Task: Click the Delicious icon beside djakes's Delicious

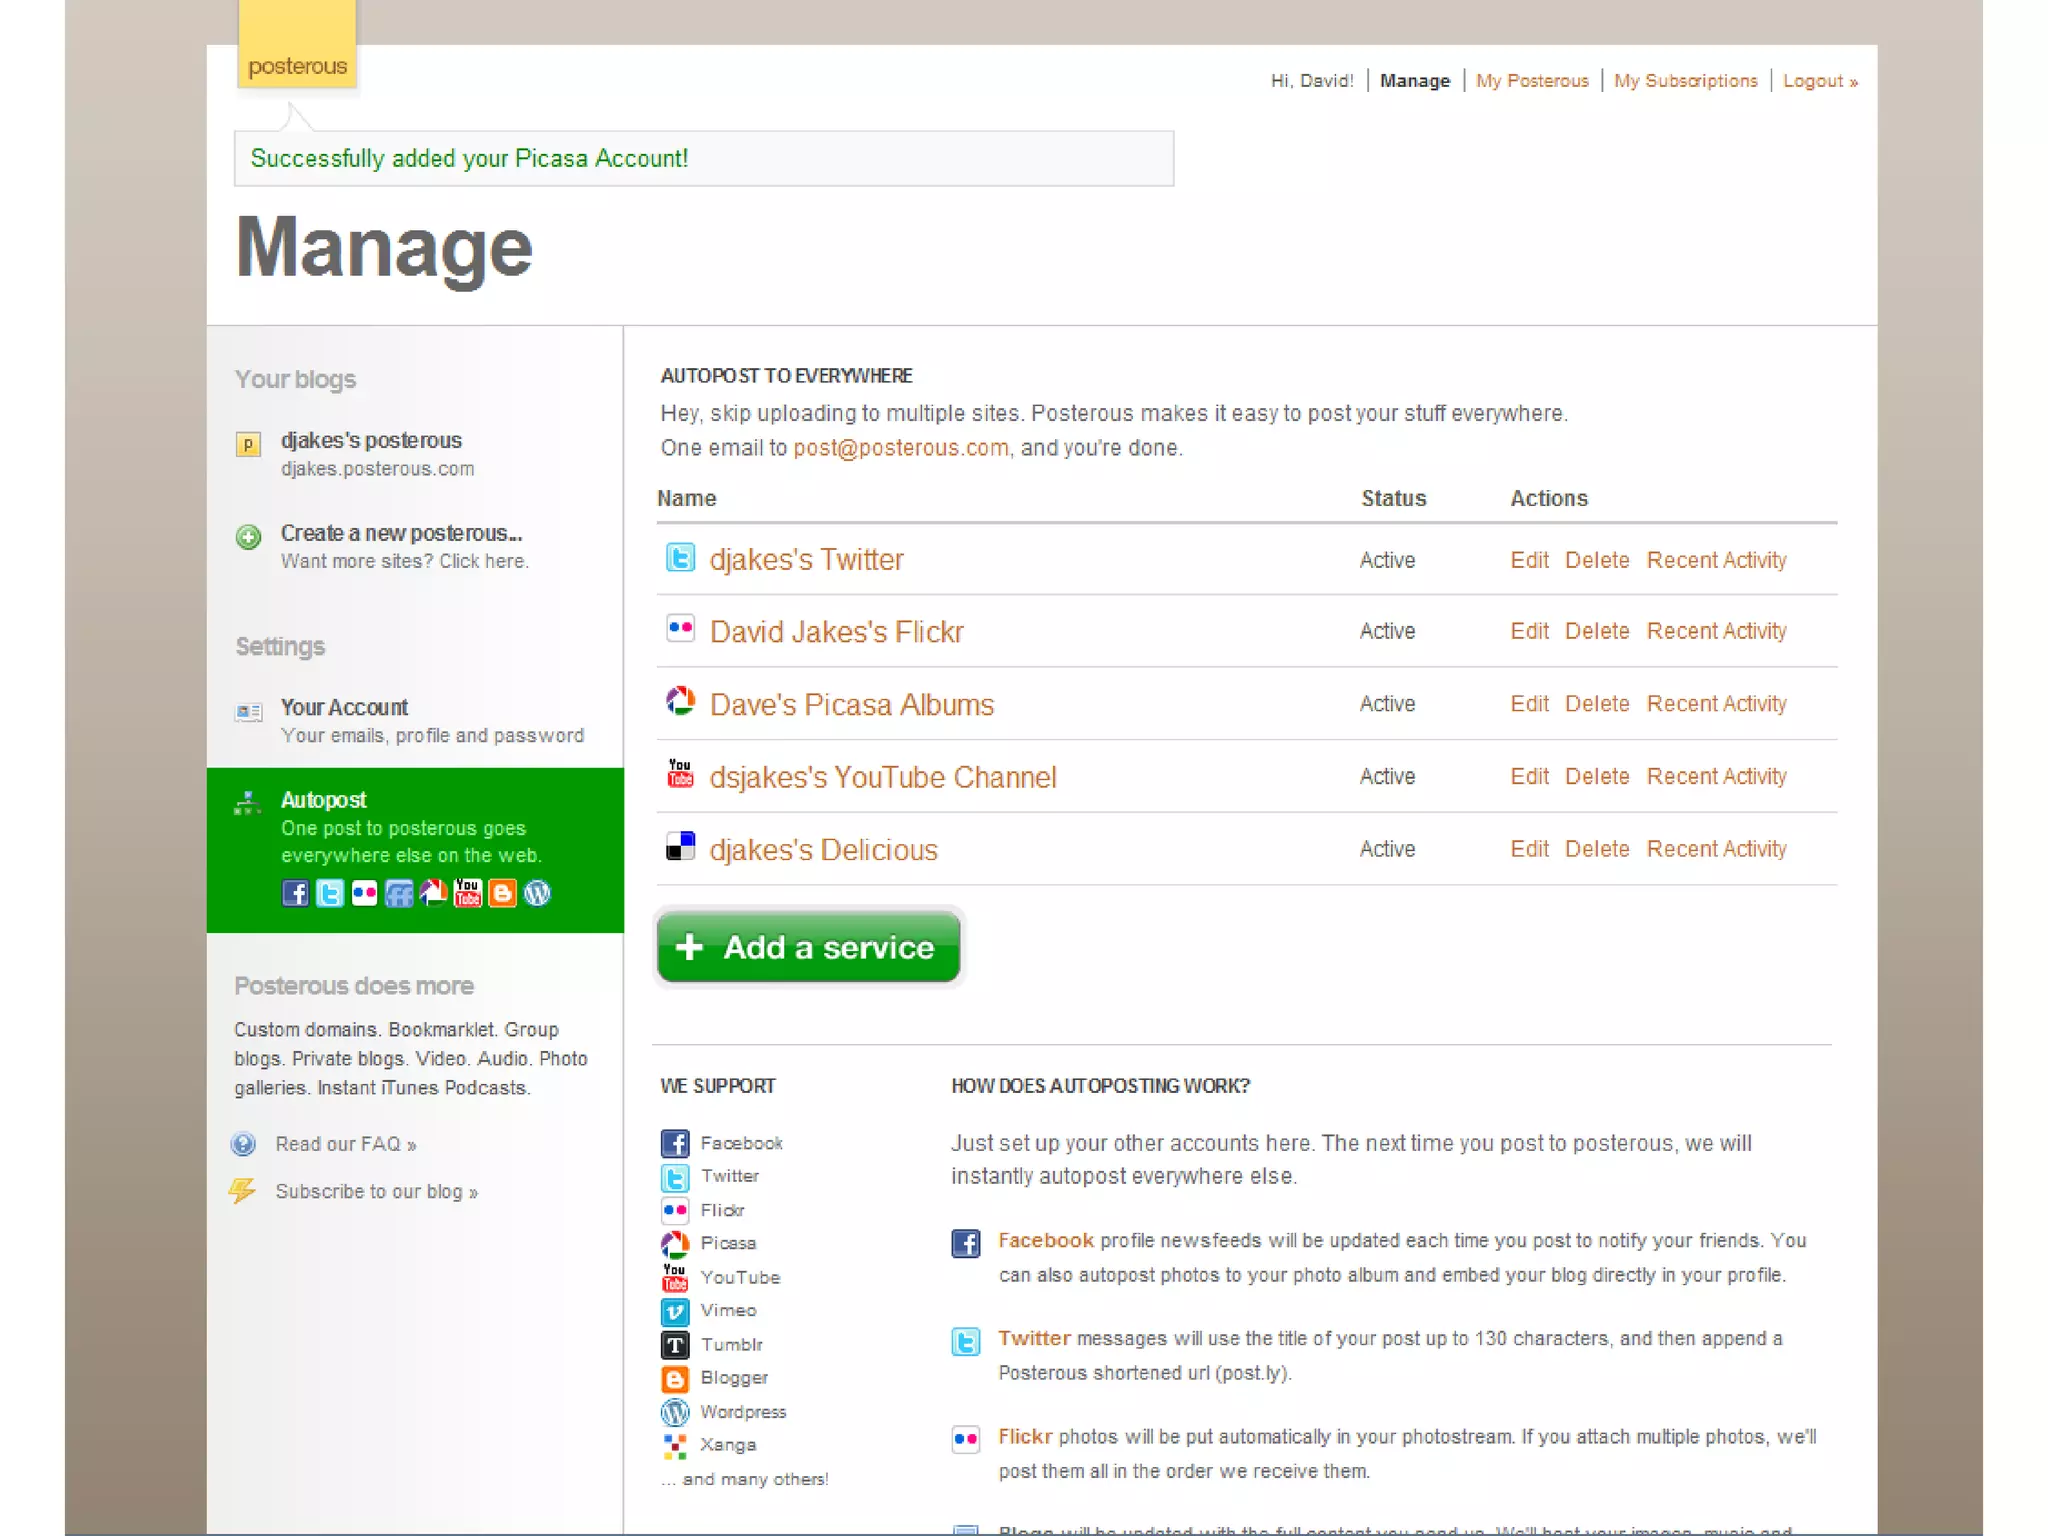Action: point(680,847)
